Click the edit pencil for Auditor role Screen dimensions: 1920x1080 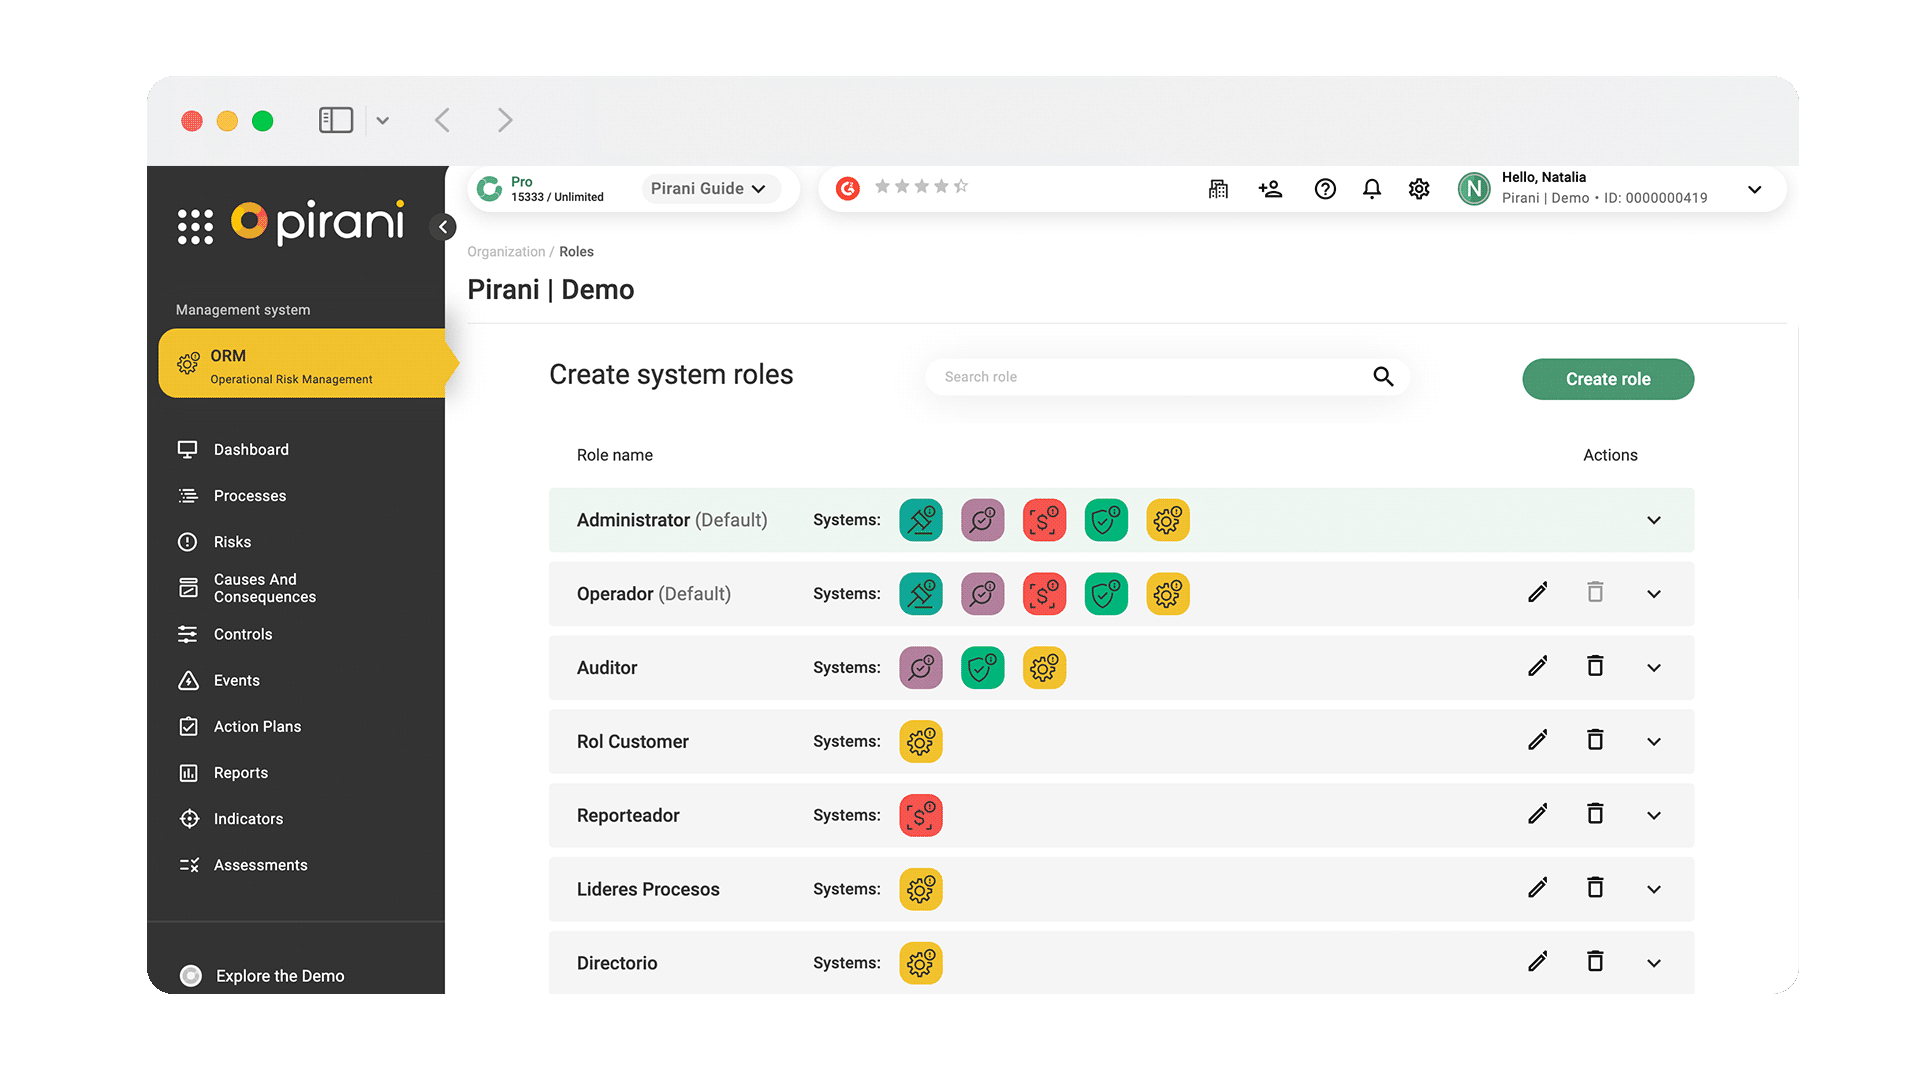(1538, 667)
